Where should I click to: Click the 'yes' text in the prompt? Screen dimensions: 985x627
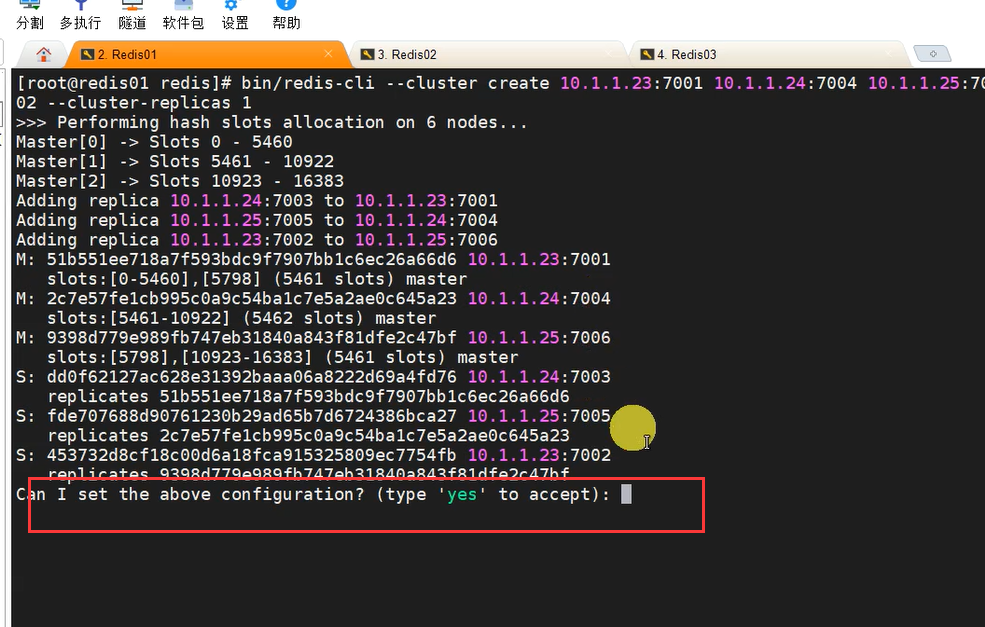point(462,495)
